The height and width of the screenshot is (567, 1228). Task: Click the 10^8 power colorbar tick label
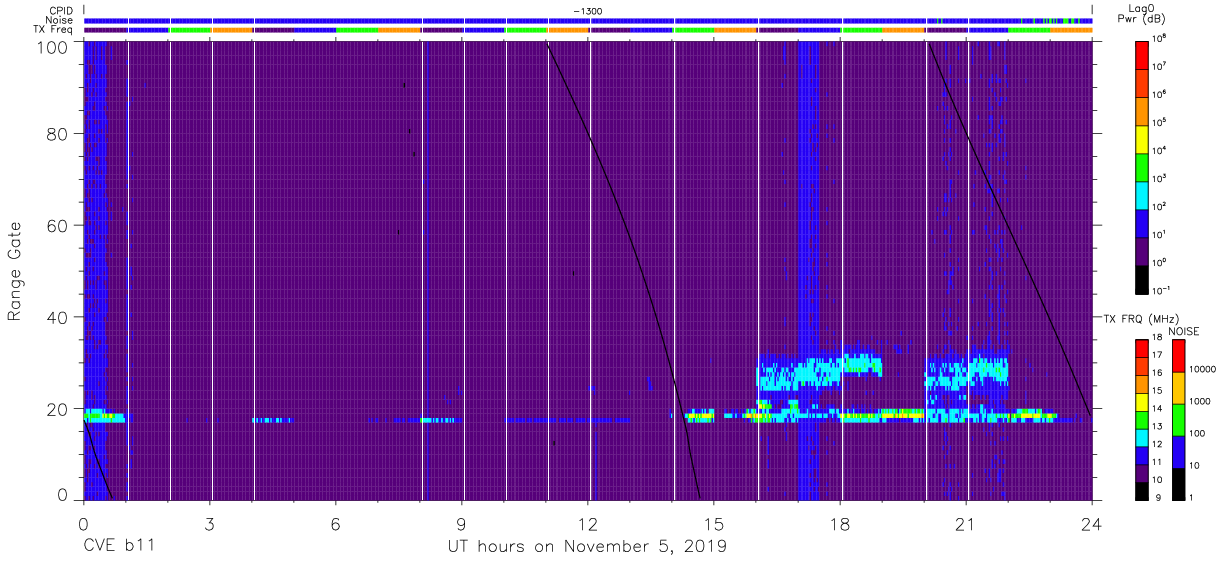point(1160,38)
